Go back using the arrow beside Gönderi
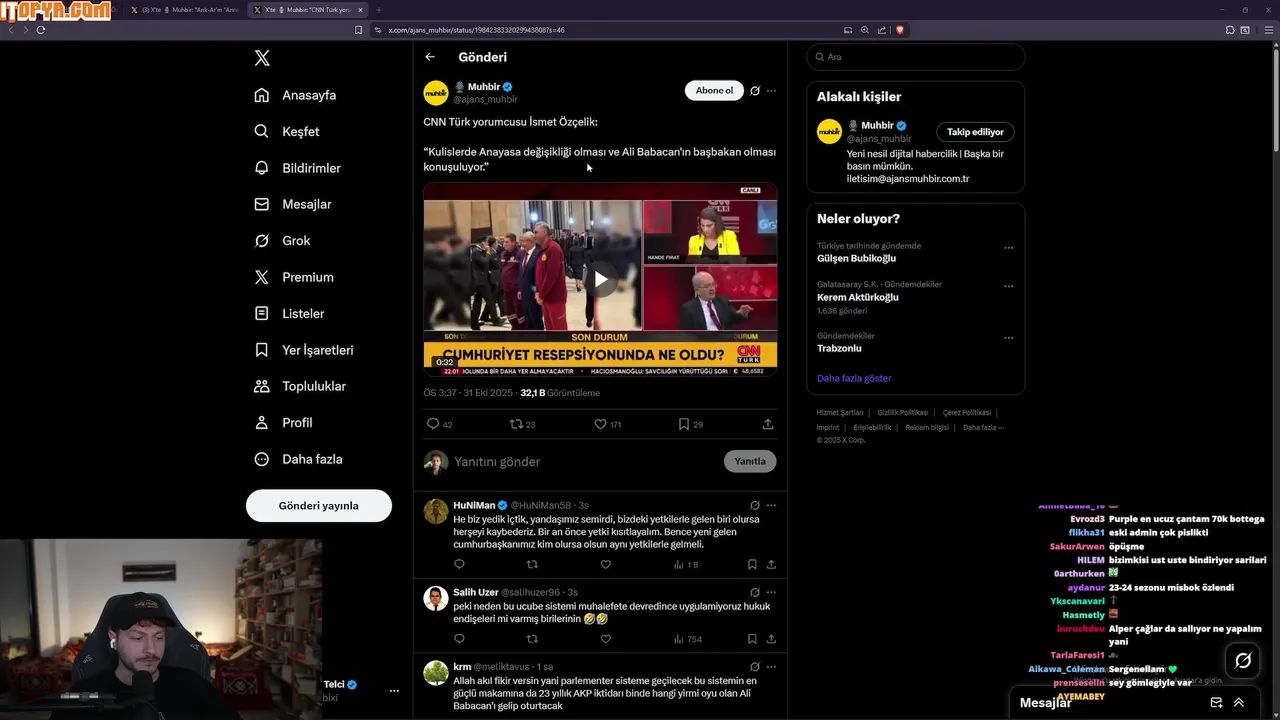The width and height of the screenshot is (1280, 720). coord(430,57)
